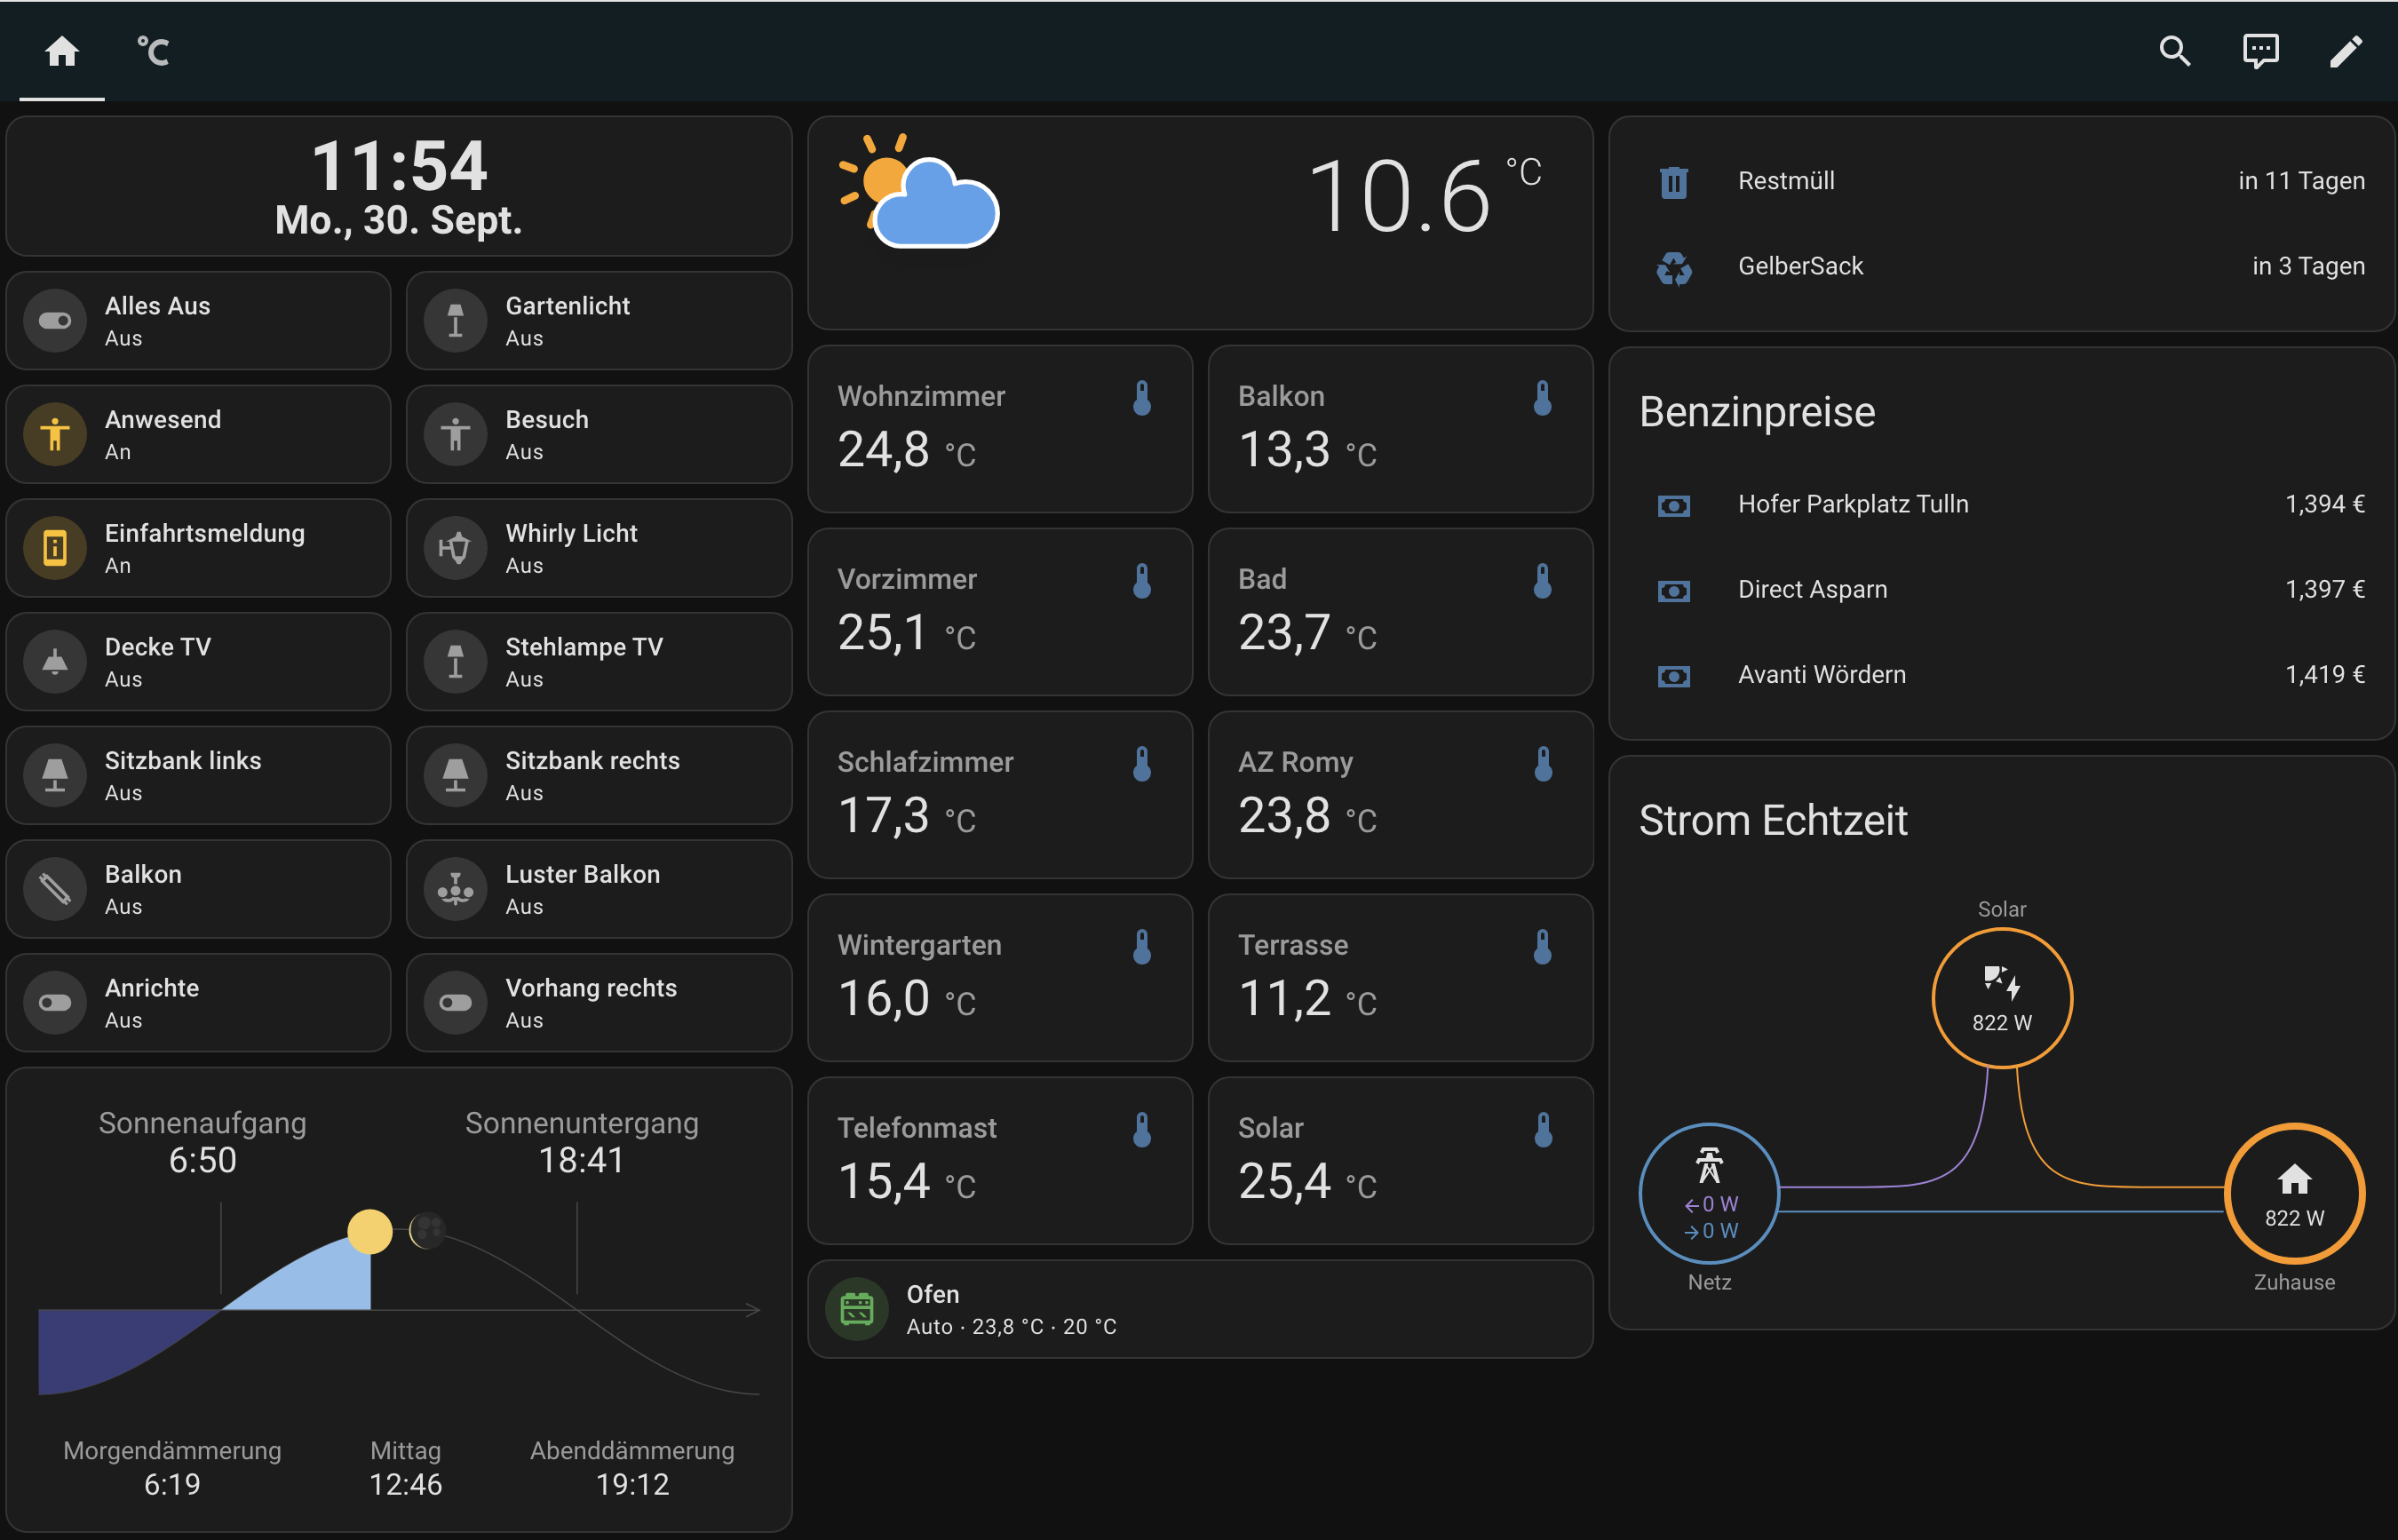This screenshot has height=1540, width=2398.
Task: Click the sun marker on the horizon chart
Action: point(369,1231)
